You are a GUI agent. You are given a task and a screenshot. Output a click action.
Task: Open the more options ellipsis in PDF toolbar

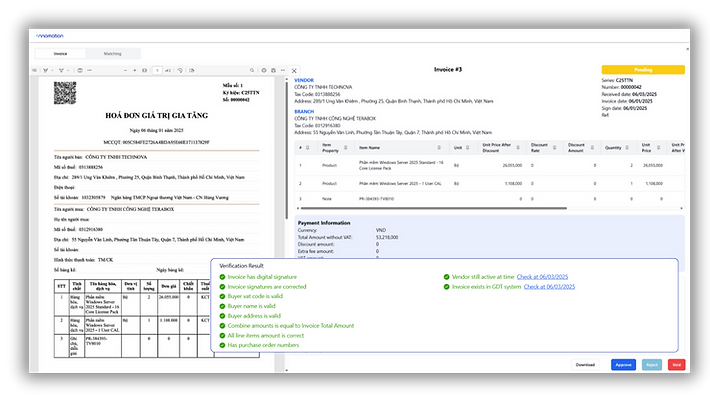point(283,70)
